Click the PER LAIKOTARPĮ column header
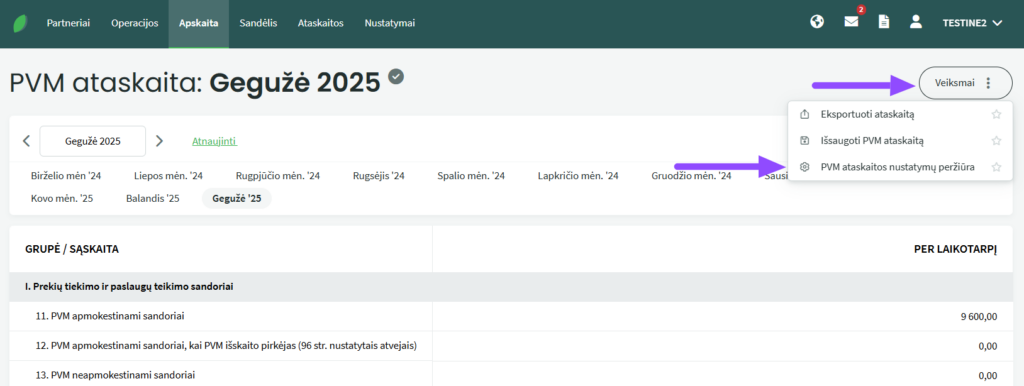This screenshot has height=386, width=1024. point(955,249)
